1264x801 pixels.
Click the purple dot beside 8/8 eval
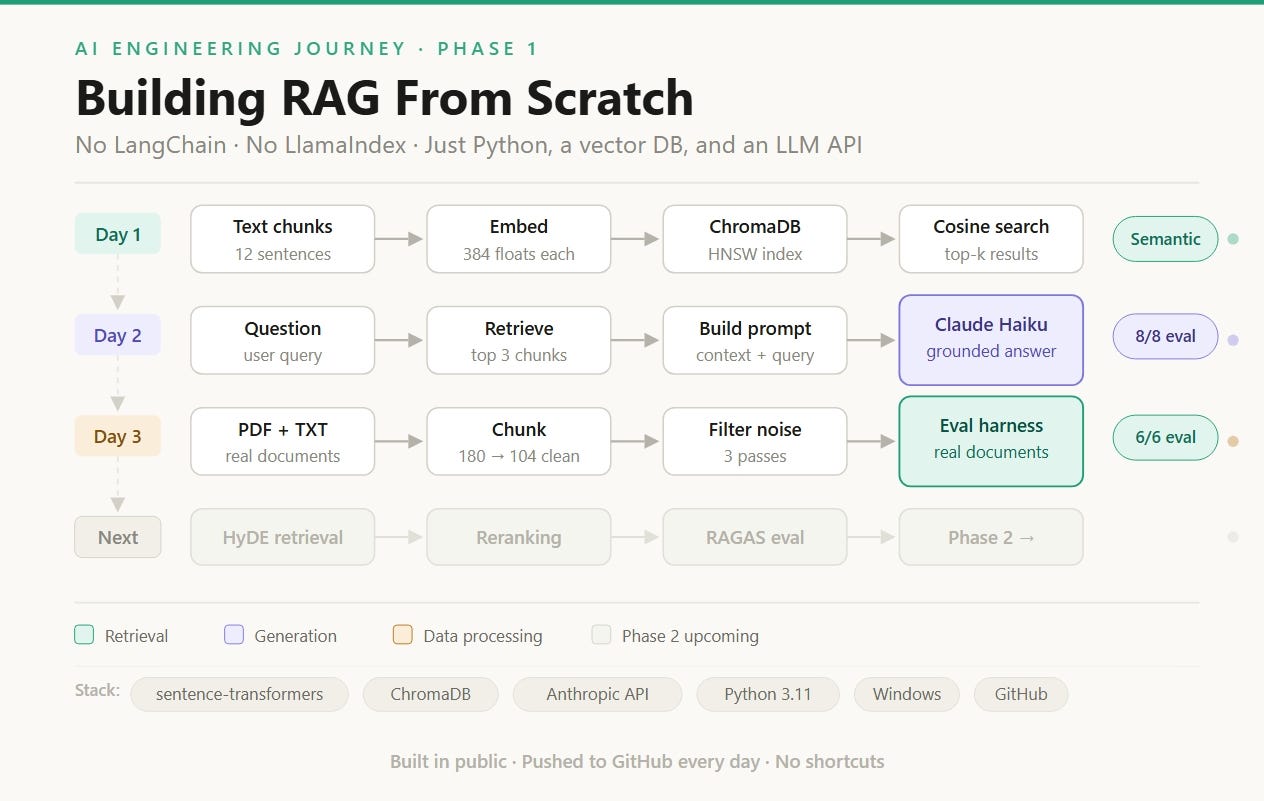click(x=1233, y=340)
